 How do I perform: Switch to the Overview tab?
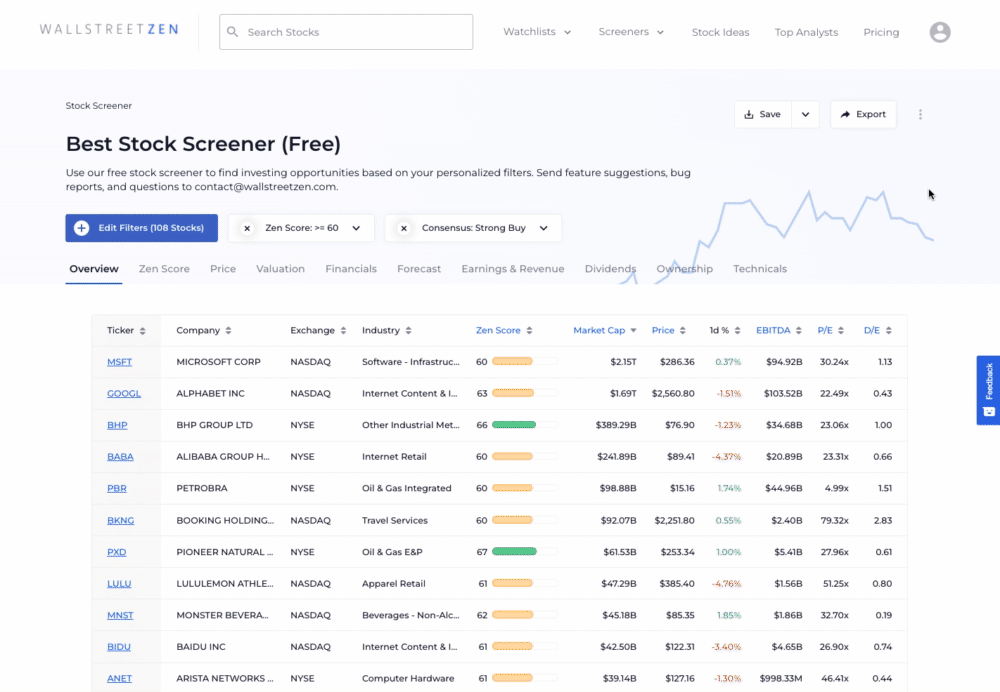94,269
